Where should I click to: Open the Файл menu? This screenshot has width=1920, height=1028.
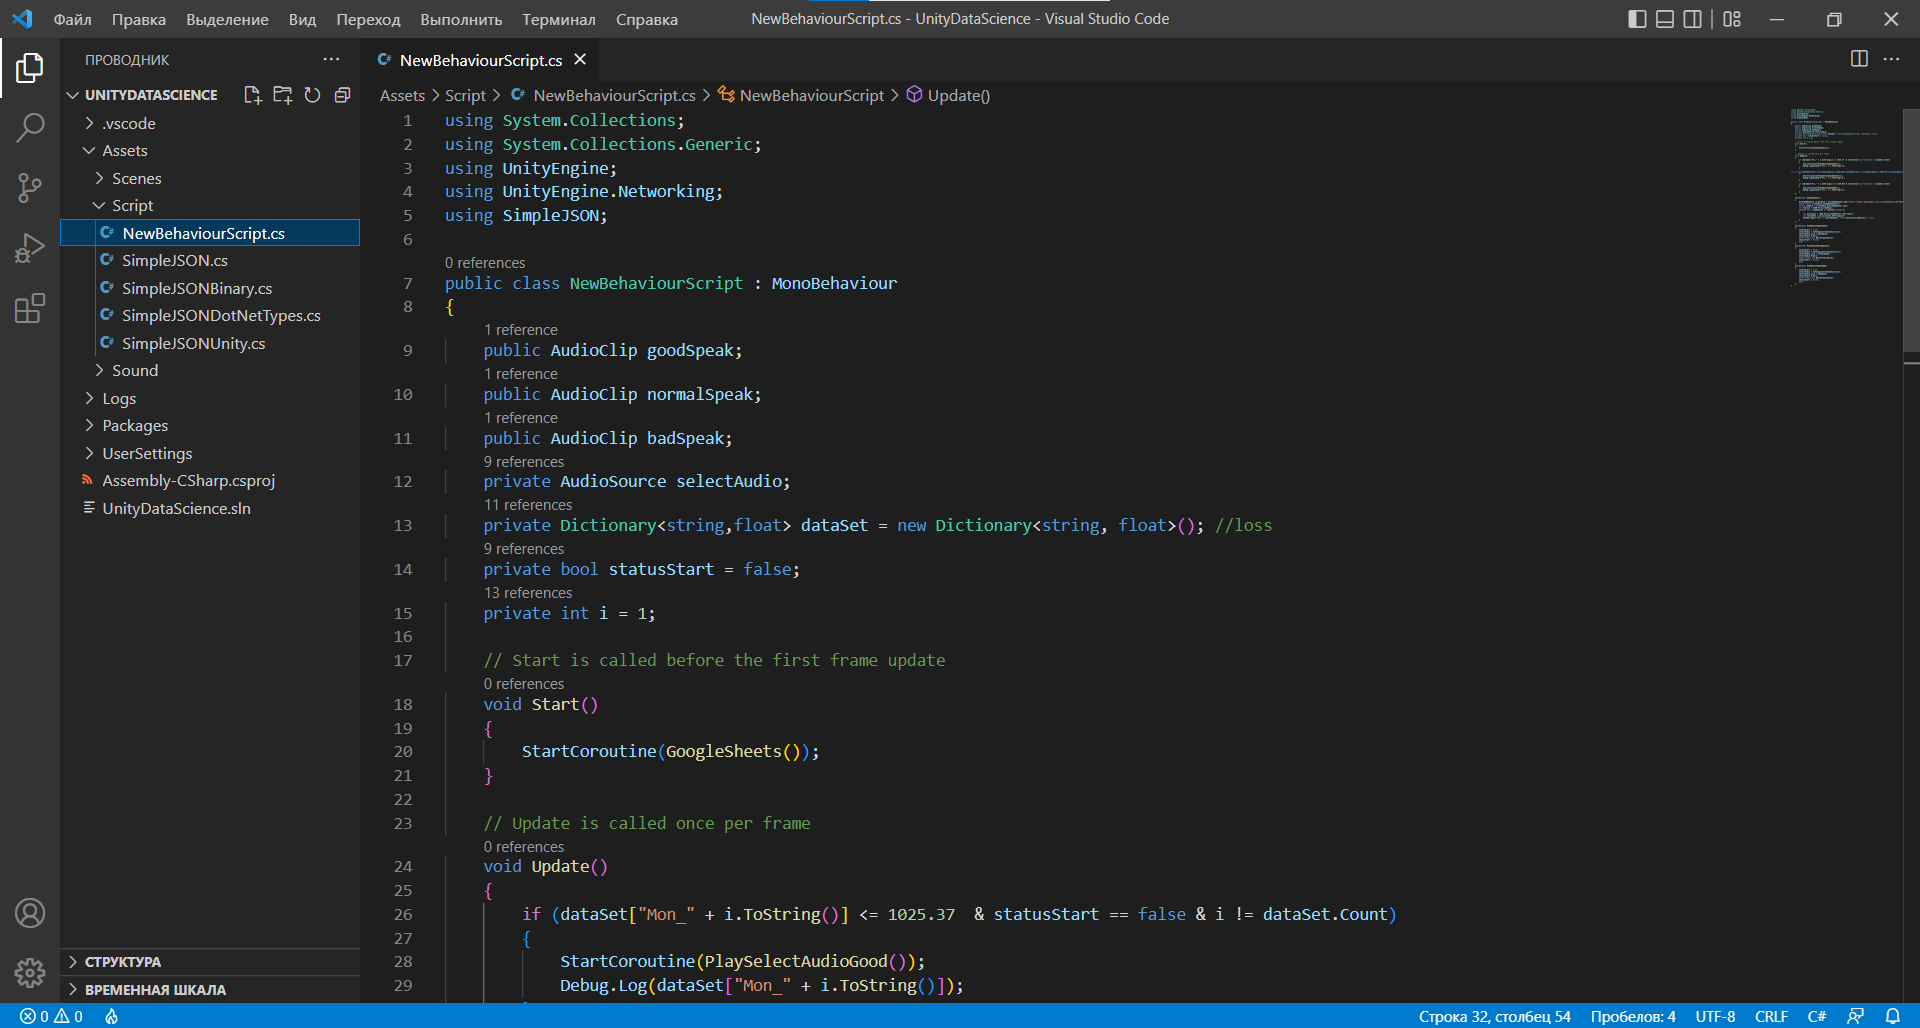click(x=72, y=19)
